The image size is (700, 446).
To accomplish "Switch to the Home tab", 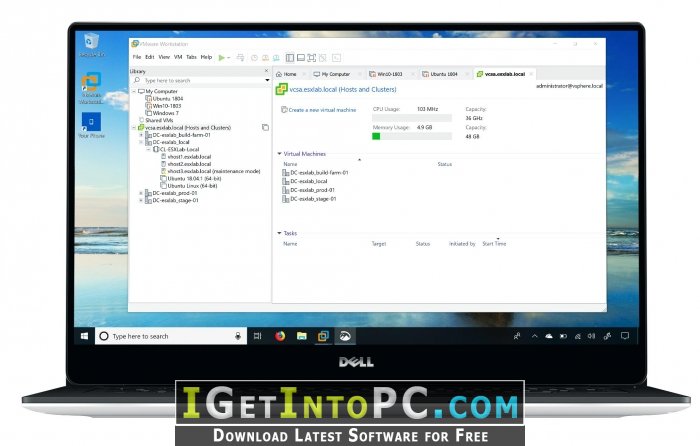I will point(289,74).
